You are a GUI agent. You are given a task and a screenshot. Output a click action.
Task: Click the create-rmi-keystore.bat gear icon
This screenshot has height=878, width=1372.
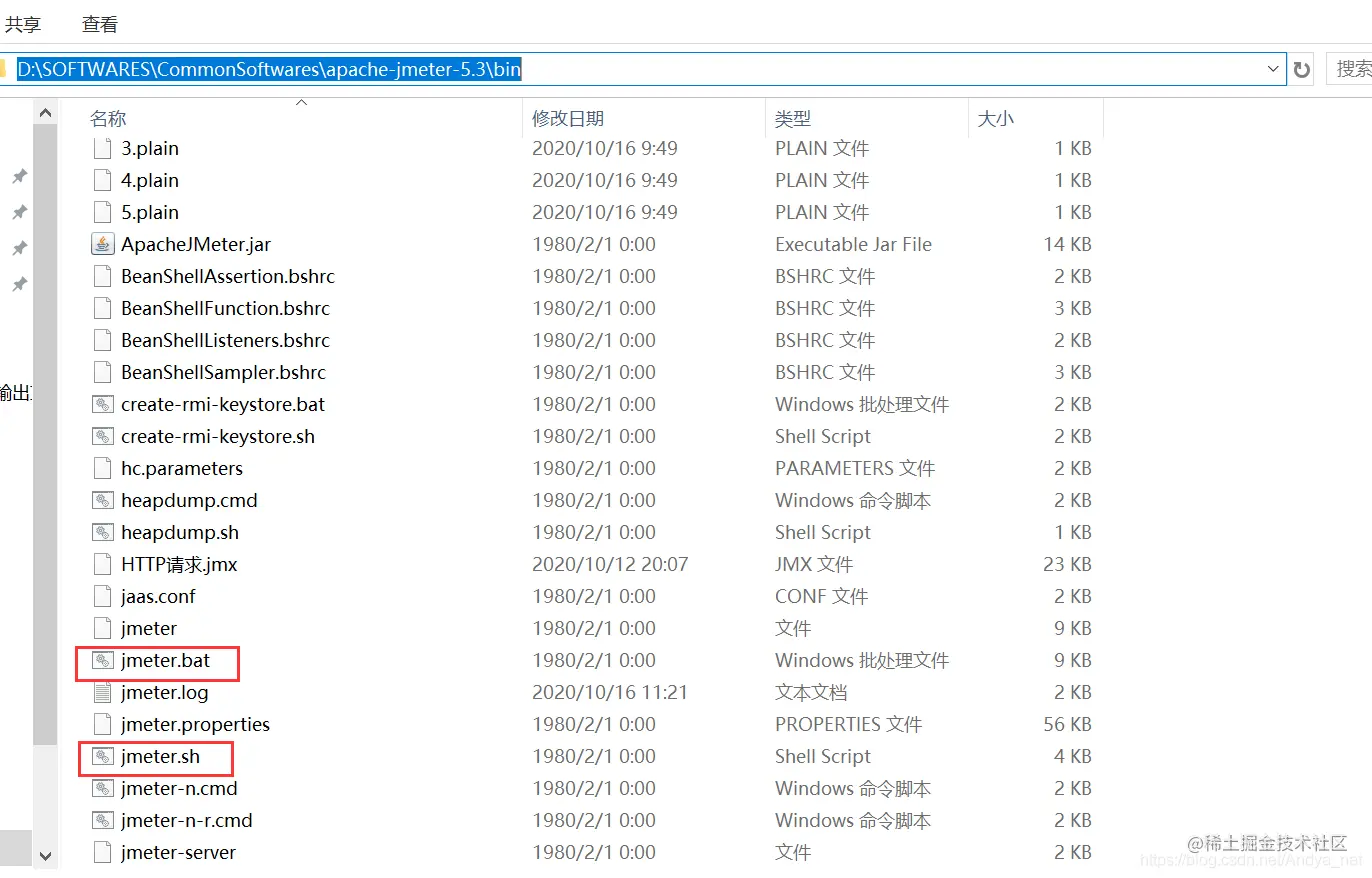[x=102, y=404]
